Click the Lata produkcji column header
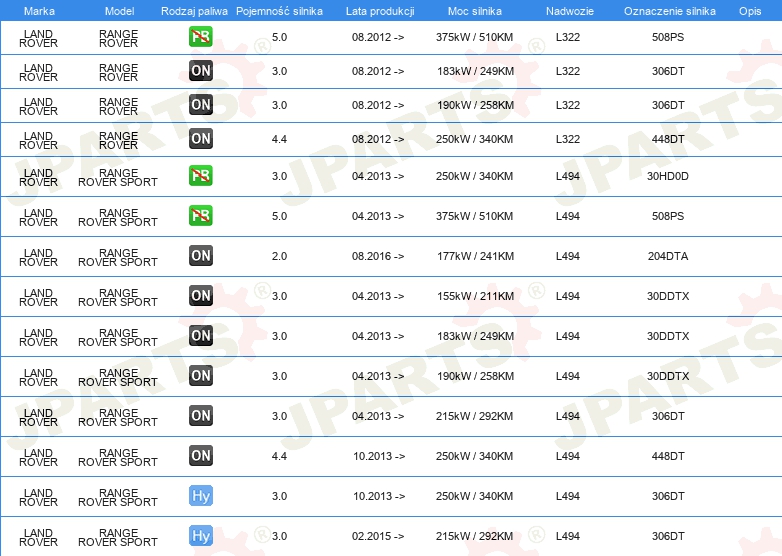782x556 pixels. pyautogui.click(x=380, y=11)
